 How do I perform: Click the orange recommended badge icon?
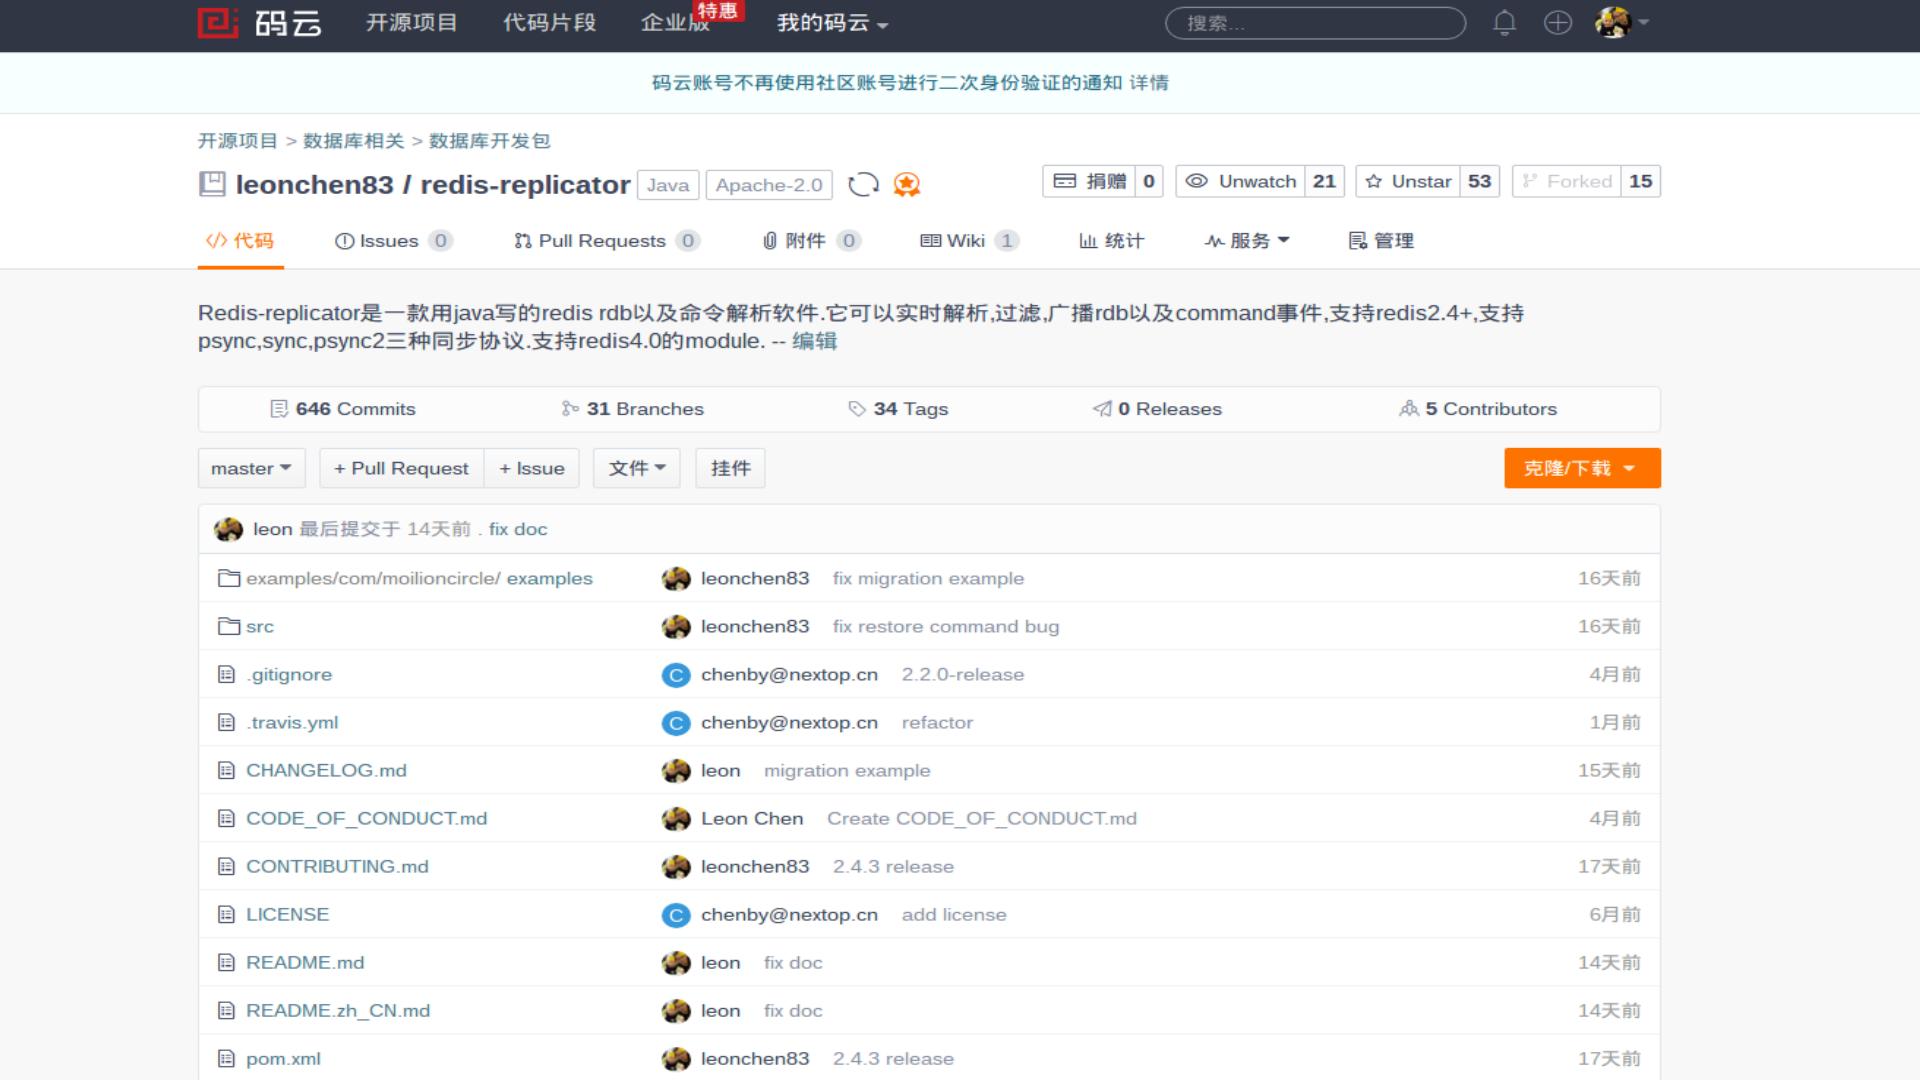point(907,185)
